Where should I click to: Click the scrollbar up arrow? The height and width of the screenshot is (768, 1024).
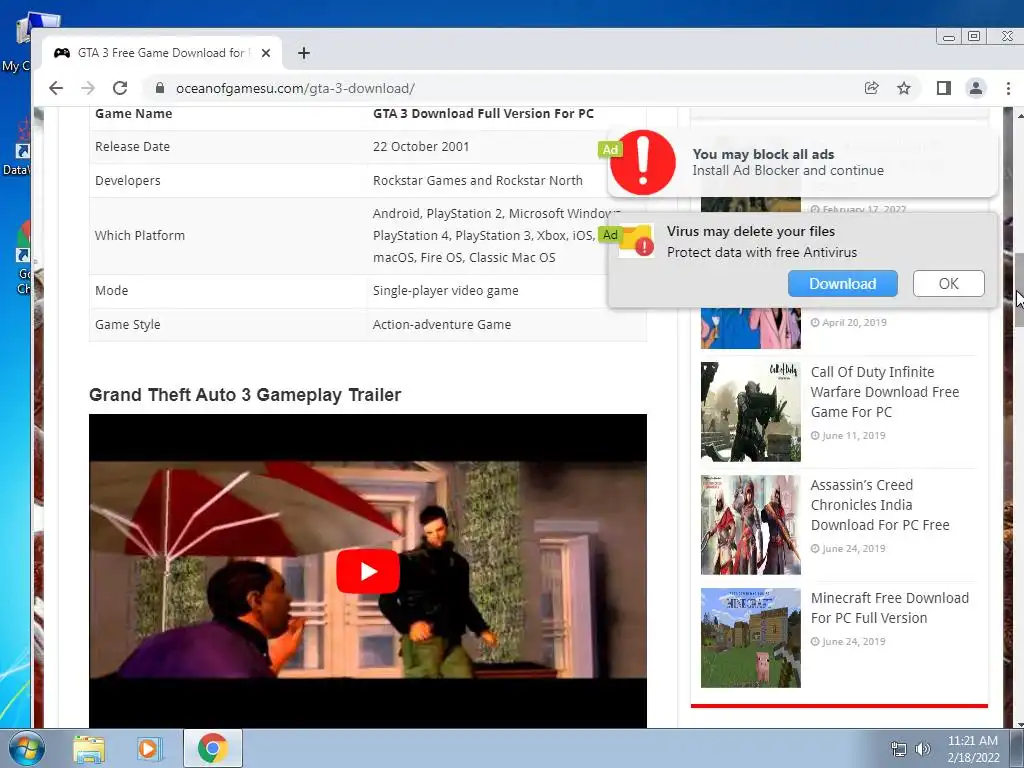click(1019, 115)
